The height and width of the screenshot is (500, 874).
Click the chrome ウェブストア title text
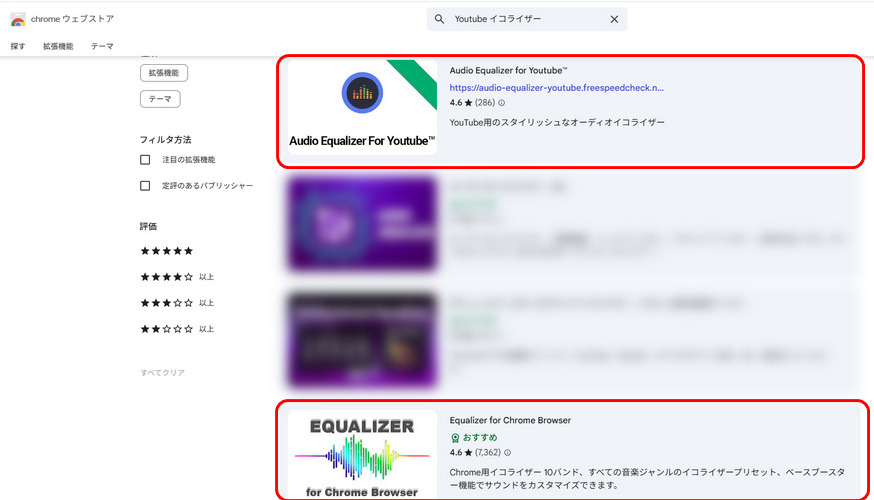pyautogui.click(x=72, y=19)
